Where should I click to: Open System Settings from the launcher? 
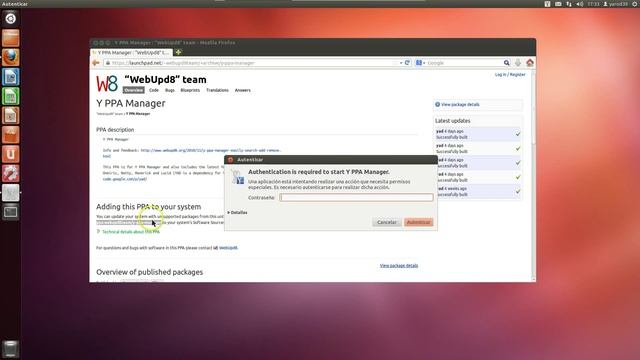click(11, 173)
